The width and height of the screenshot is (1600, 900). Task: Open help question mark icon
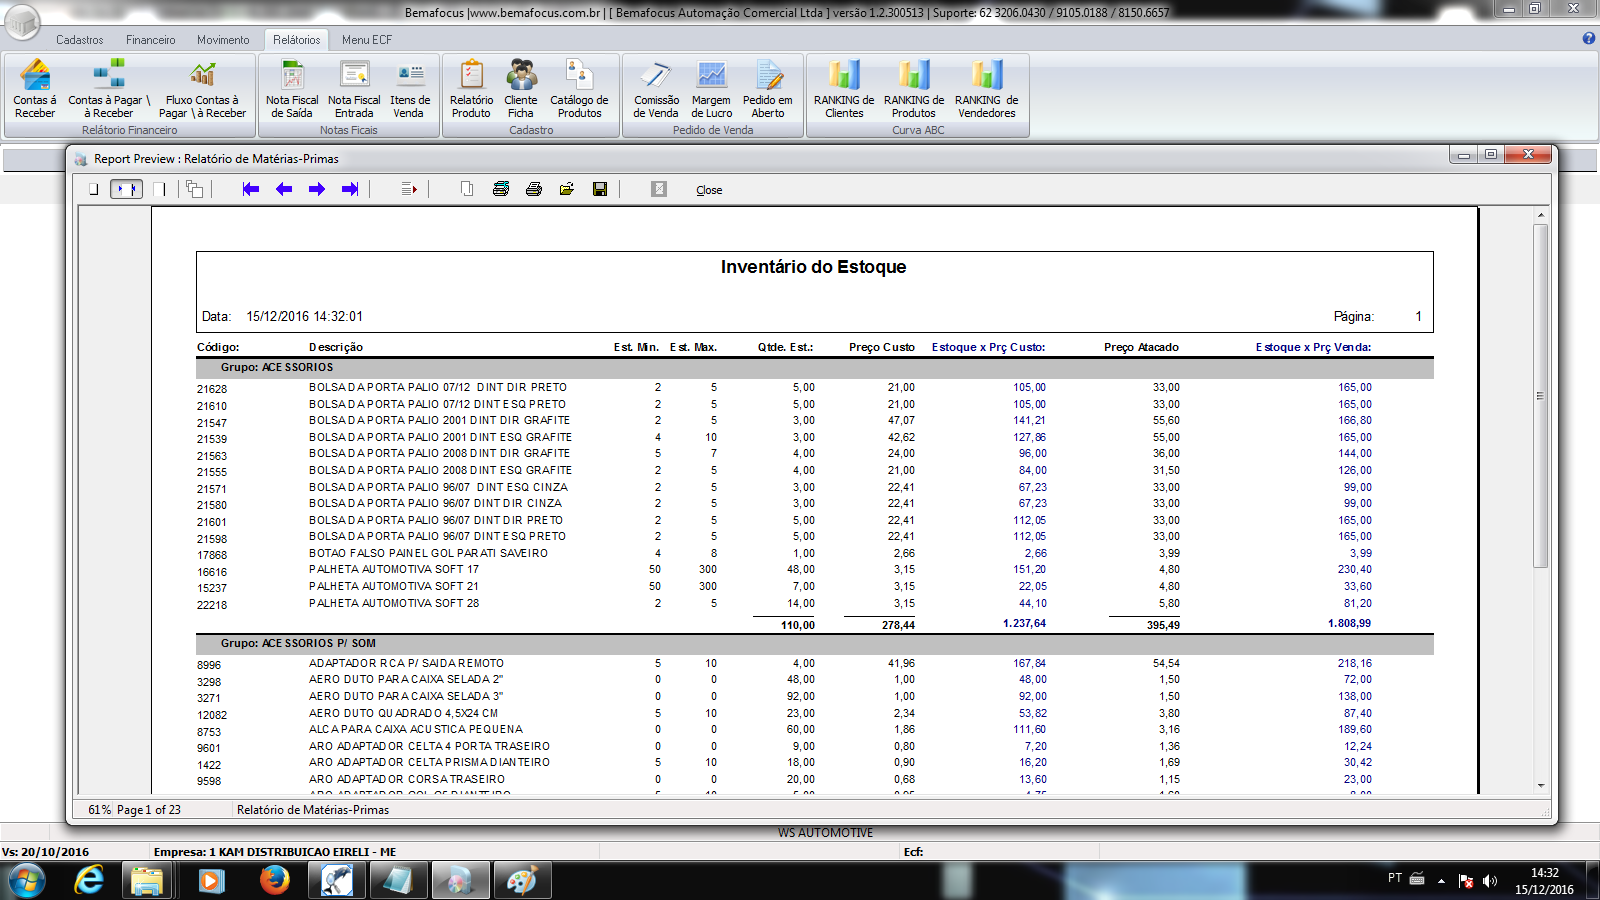(x=1589, y=38)
